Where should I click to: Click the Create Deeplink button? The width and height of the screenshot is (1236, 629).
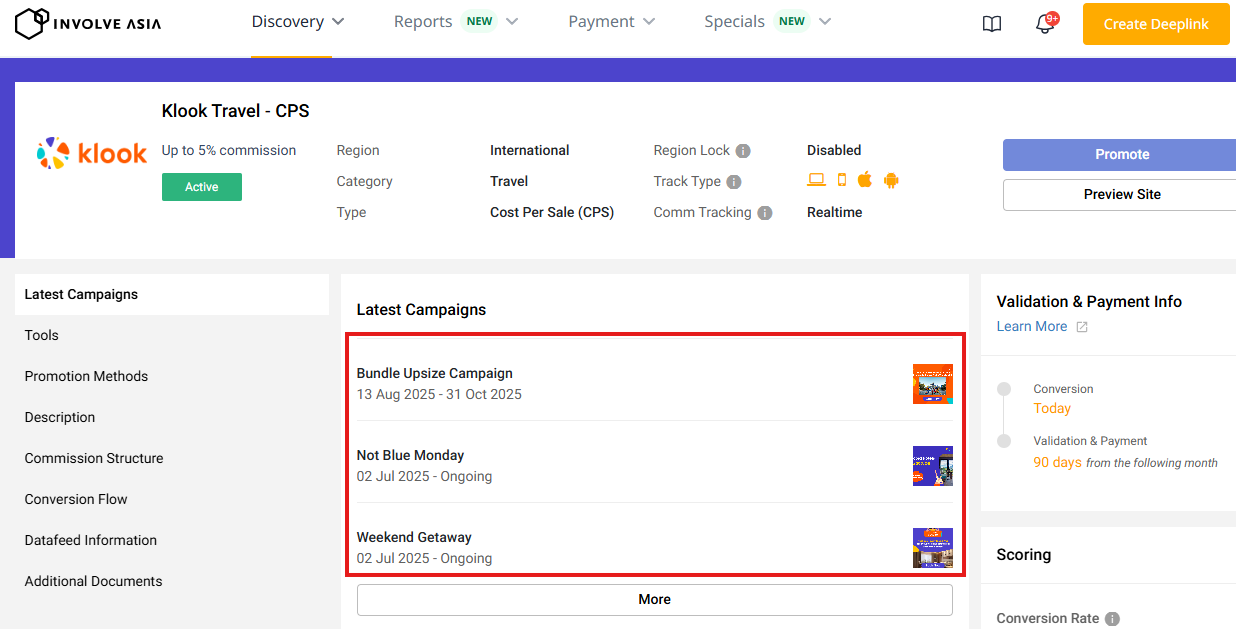click(1156, 24)
